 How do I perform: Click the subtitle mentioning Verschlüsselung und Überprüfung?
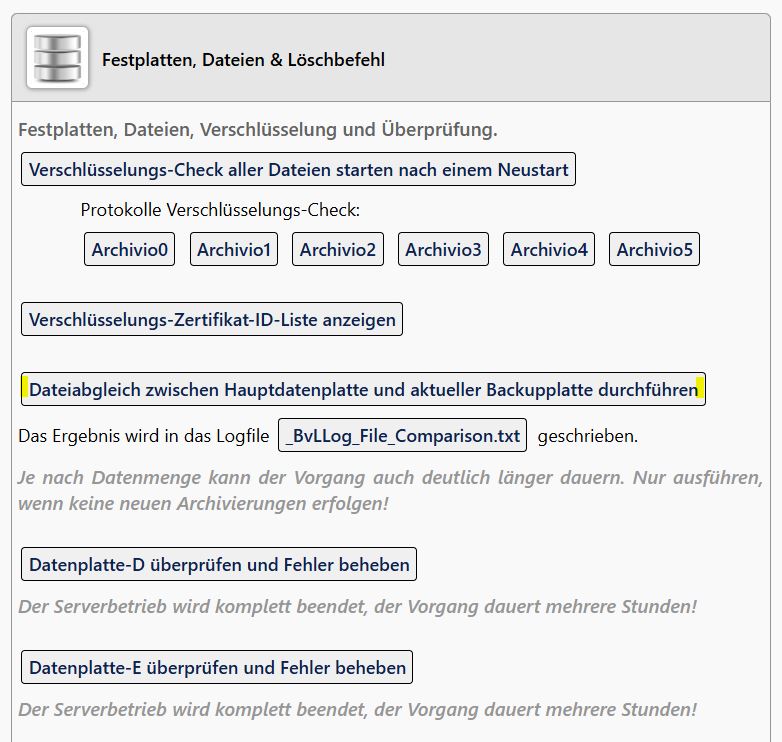[258, 130]
